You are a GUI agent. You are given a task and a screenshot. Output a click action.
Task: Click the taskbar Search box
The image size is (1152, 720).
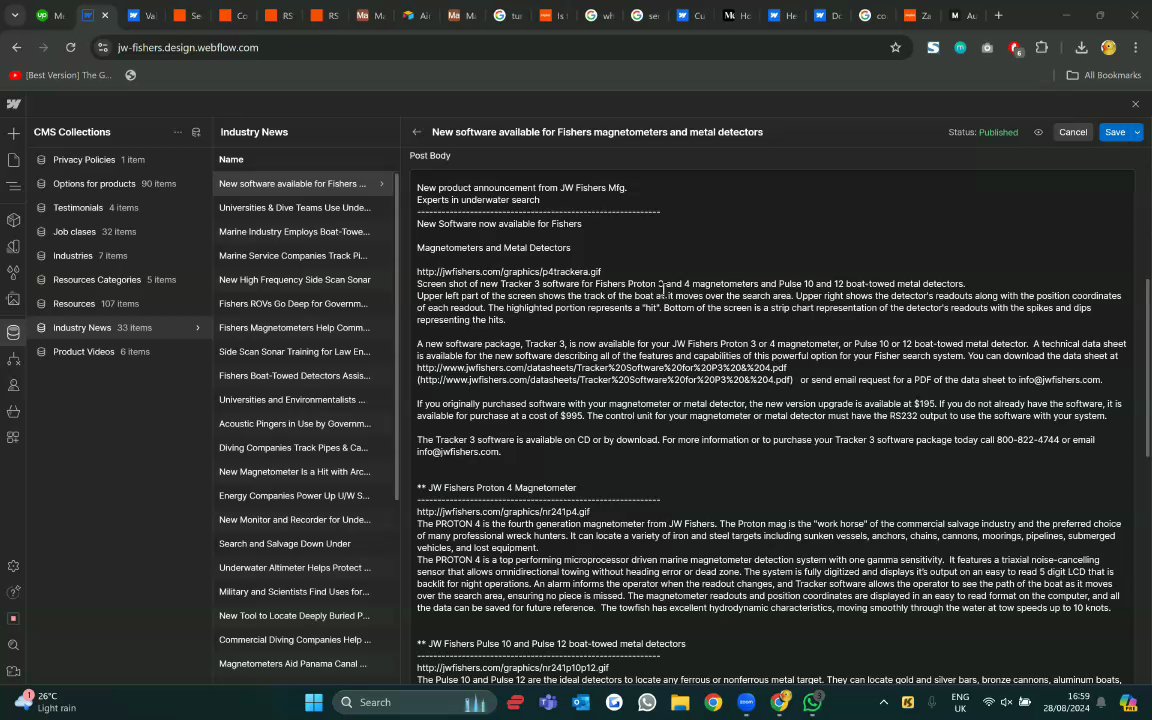tap(414, 703)
